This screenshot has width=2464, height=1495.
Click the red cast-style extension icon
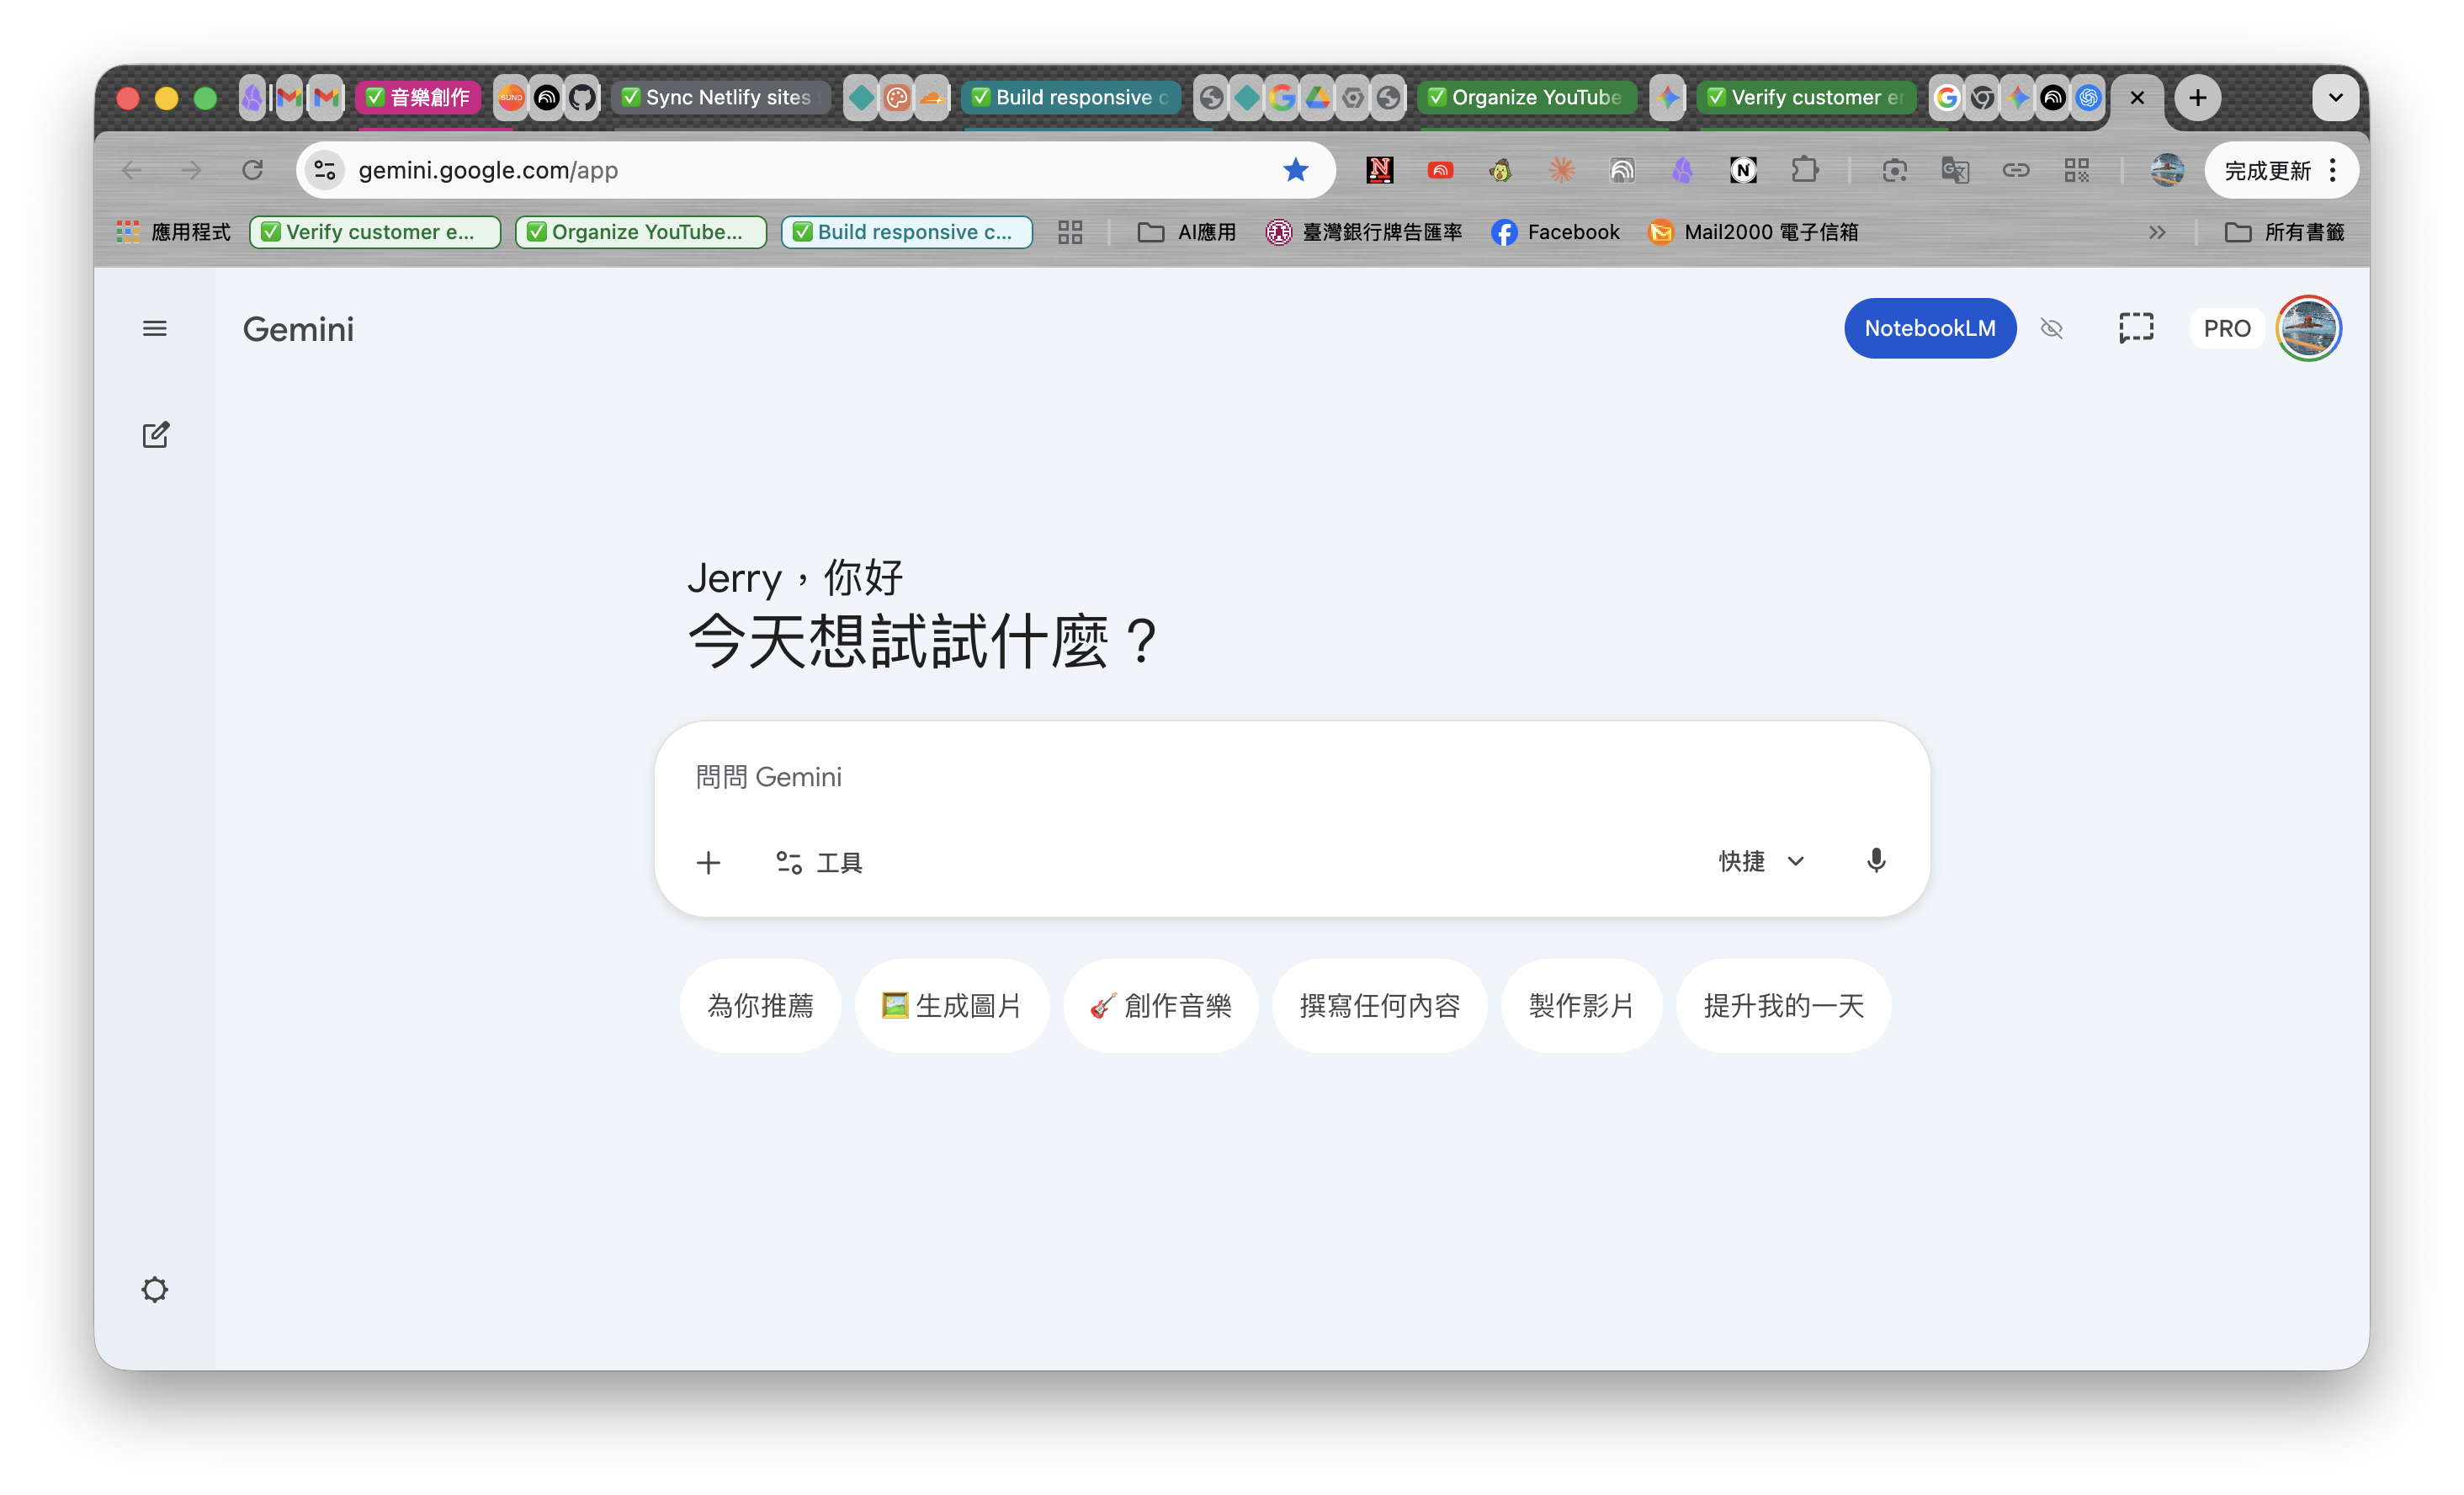point(1440,170)
